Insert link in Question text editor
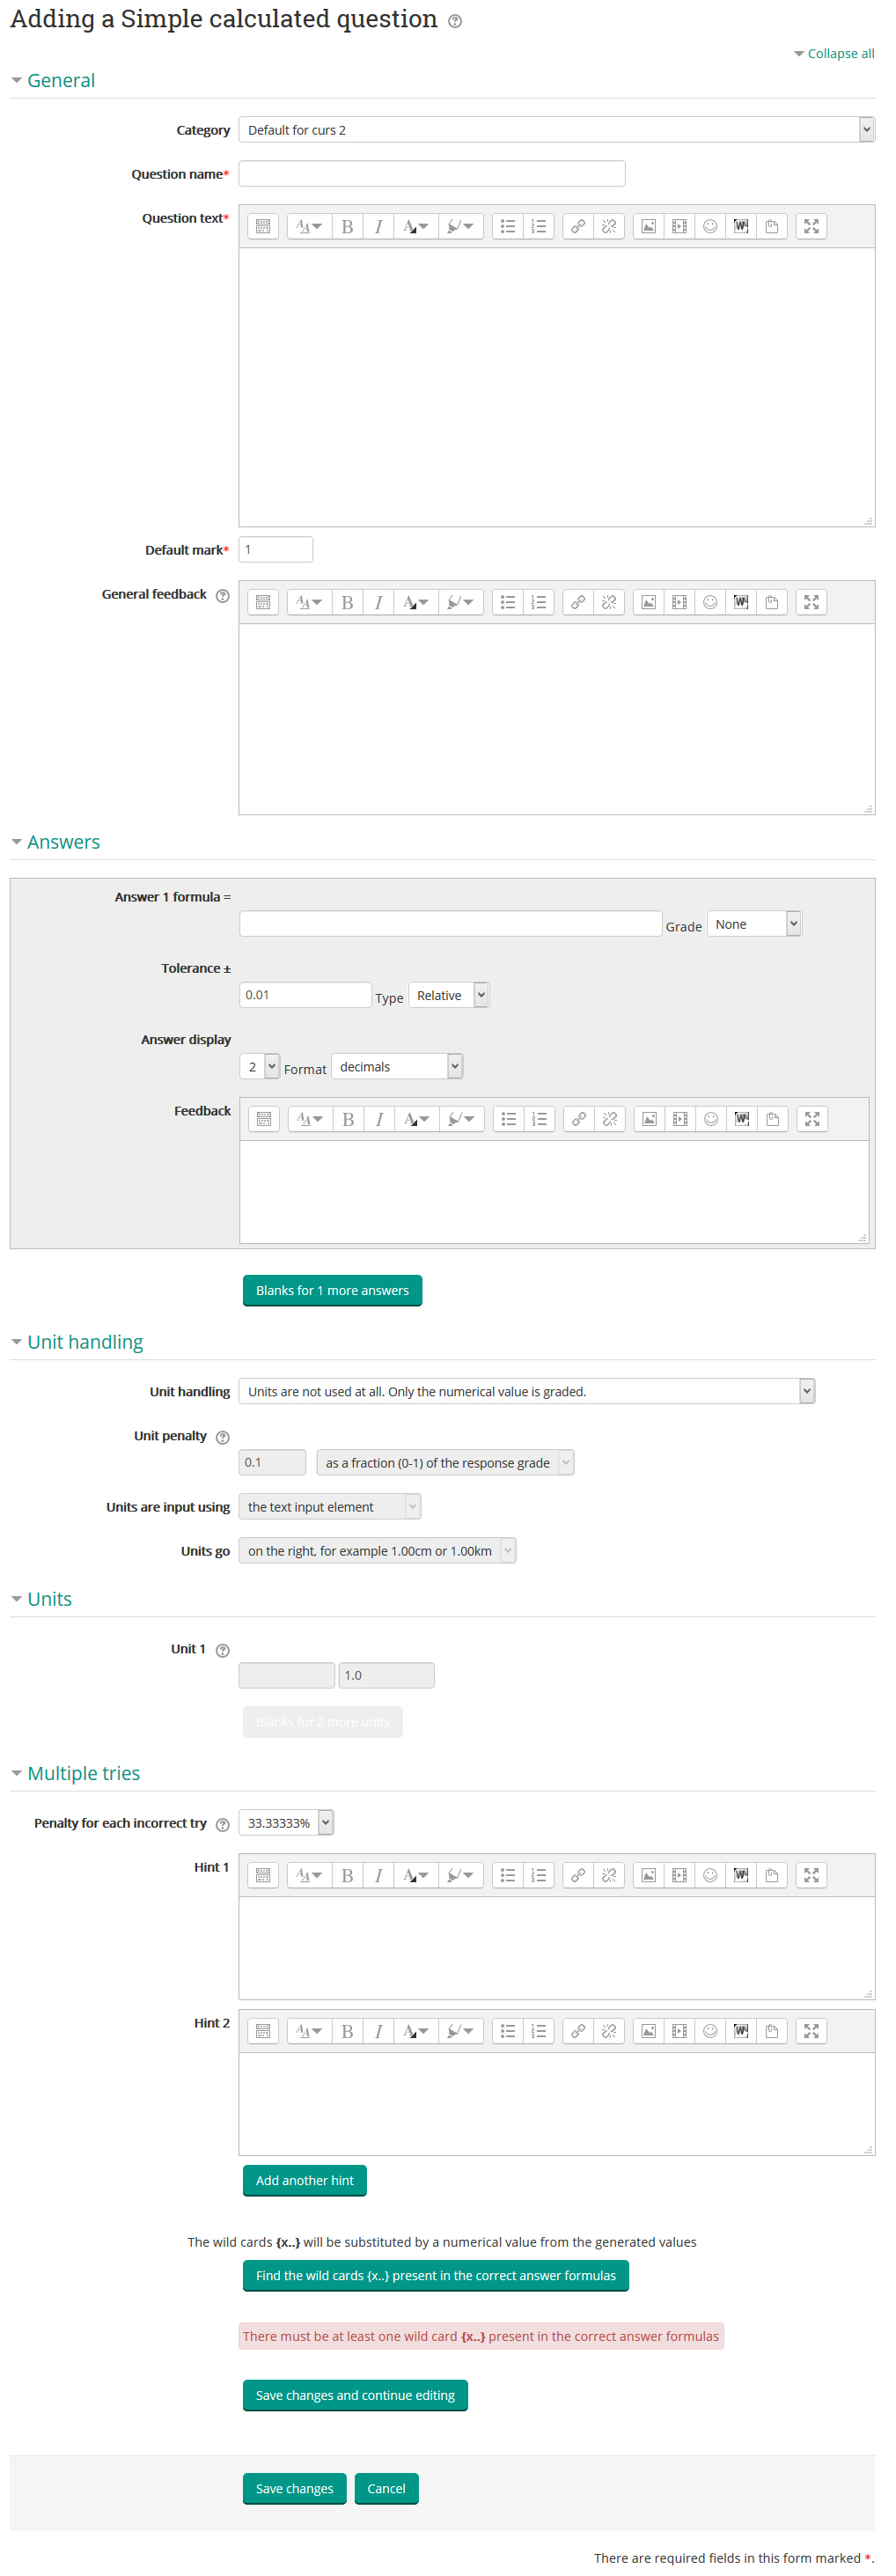The image size is (896, 2576). coord(578,226)
